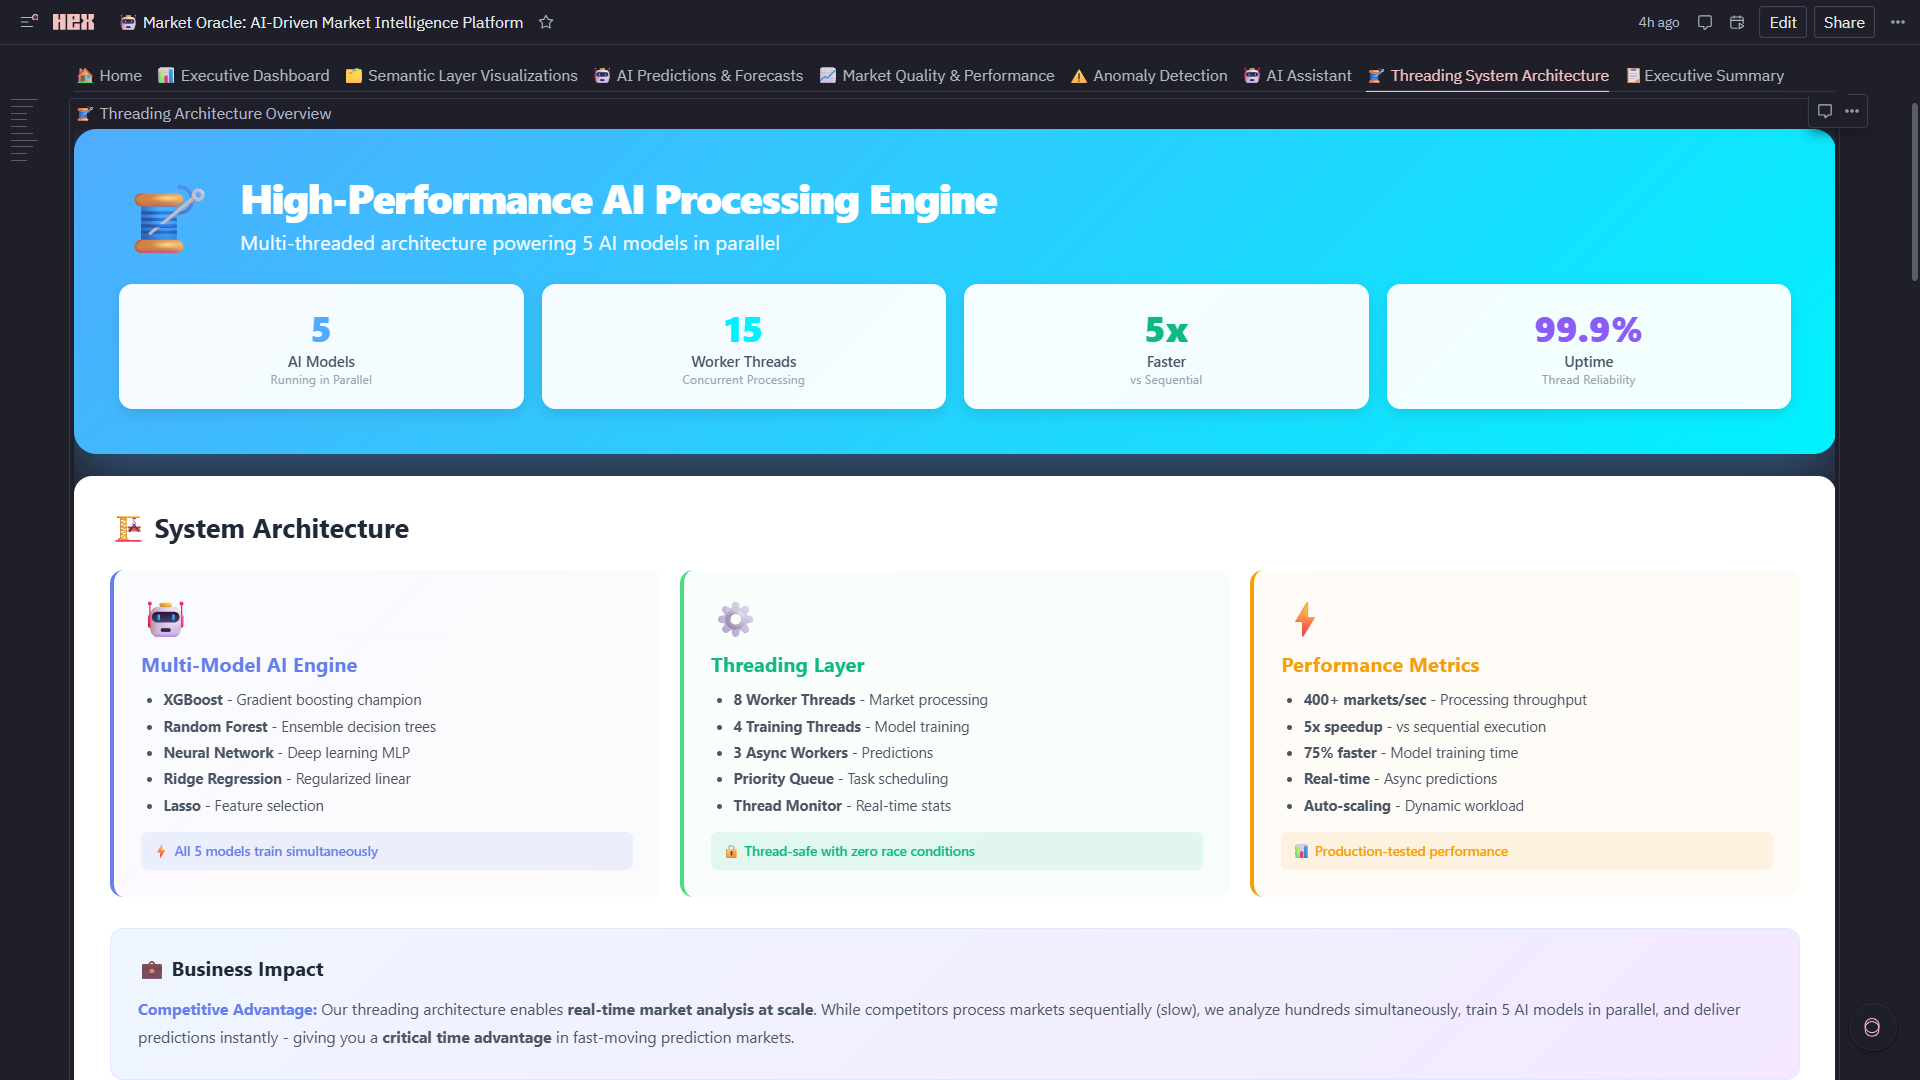Click the Share button
The width and height of the screenshot is (1920, 1080).
1843,22
